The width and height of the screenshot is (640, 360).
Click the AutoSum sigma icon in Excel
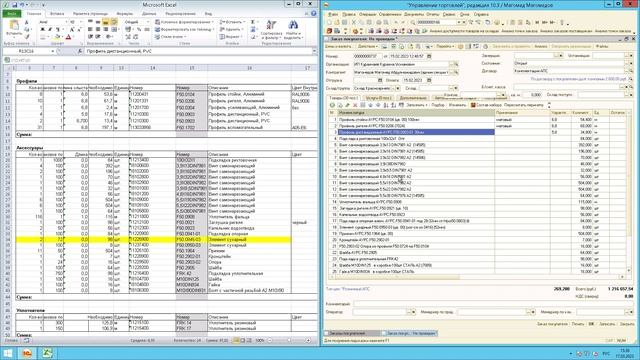coord(253,22)
